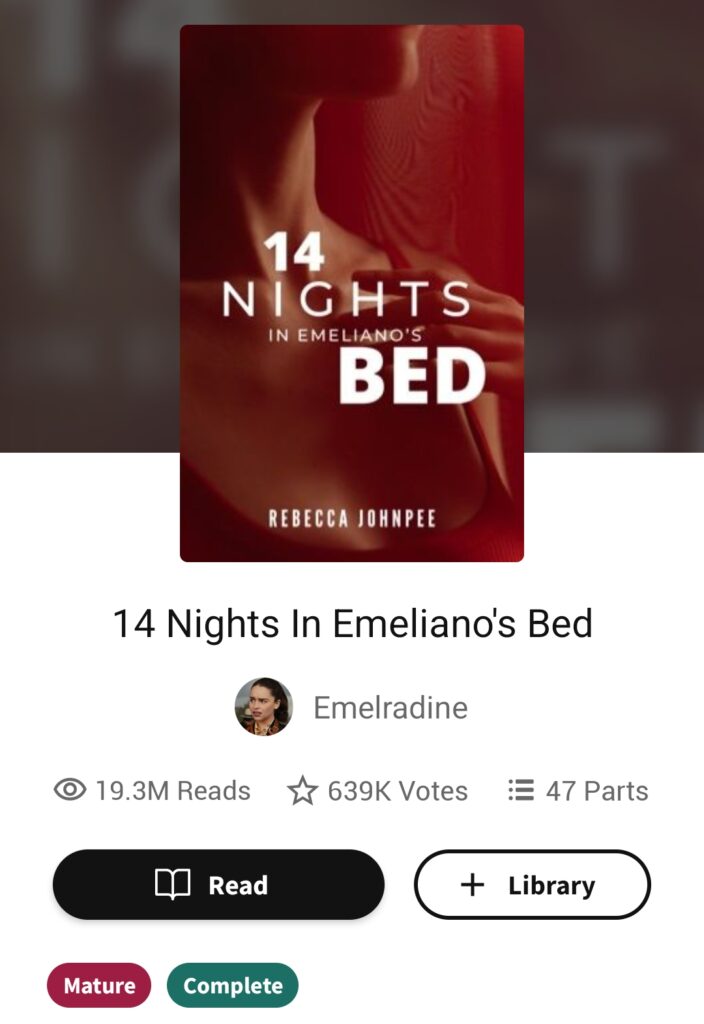The height and width of the screenshot is (1024, 704).
Task: Click the open book icon in Read button
Action: [172, 885]
